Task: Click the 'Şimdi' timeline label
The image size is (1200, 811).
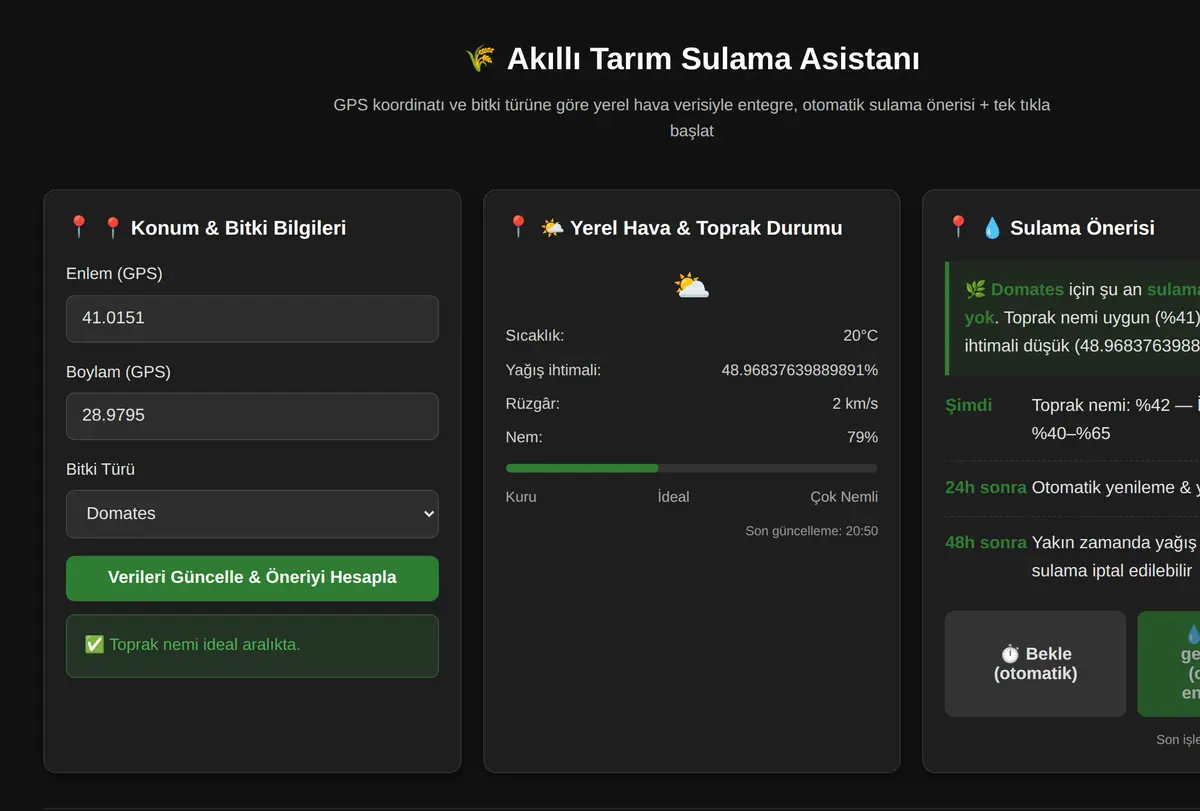Action: (x=969, y=405)
